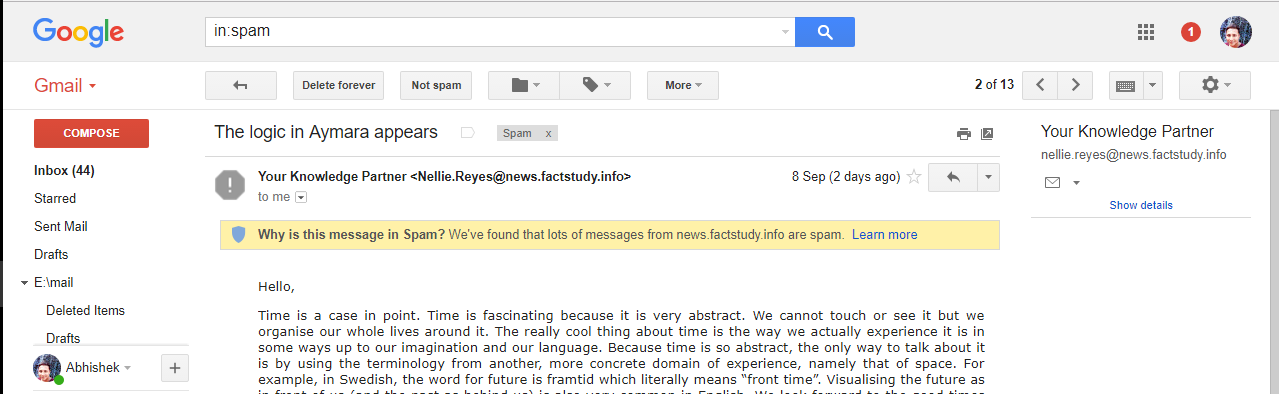The height and width of the screenshot is (394, 1279).
Task: Open the More actions menu
Action: click(x=683, y=85)
